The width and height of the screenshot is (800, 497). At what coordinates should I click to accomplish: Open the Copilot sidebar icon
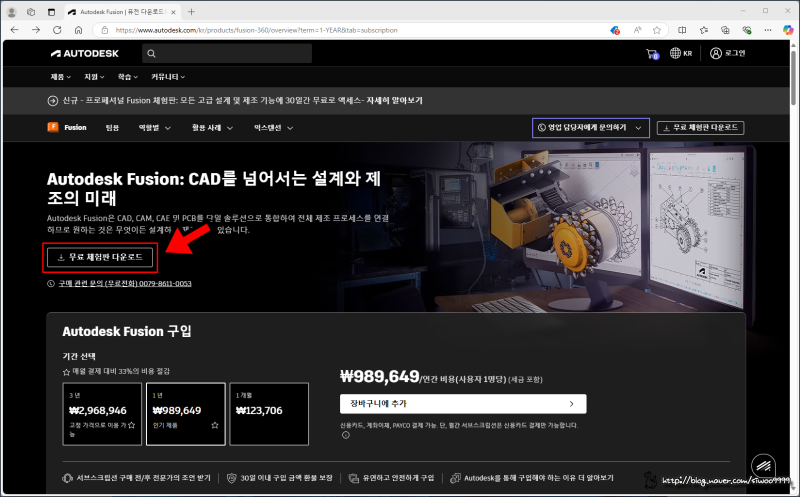(x=788, y=30)
